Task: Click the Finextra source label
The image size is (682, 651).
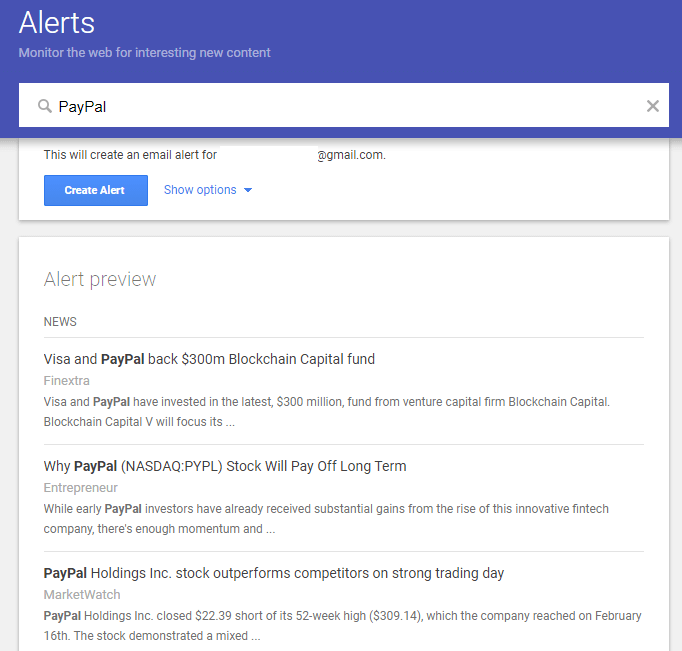Action: tap(67, 381)
